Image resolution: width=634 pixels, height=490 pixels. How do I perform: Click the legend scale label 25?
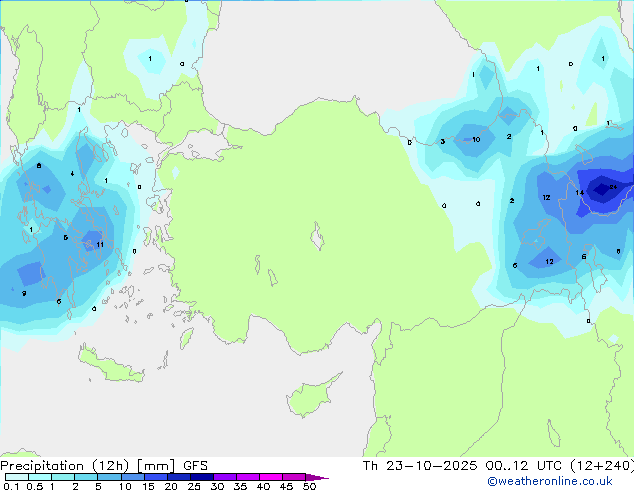pyautogui.click(x=194, y=486)
